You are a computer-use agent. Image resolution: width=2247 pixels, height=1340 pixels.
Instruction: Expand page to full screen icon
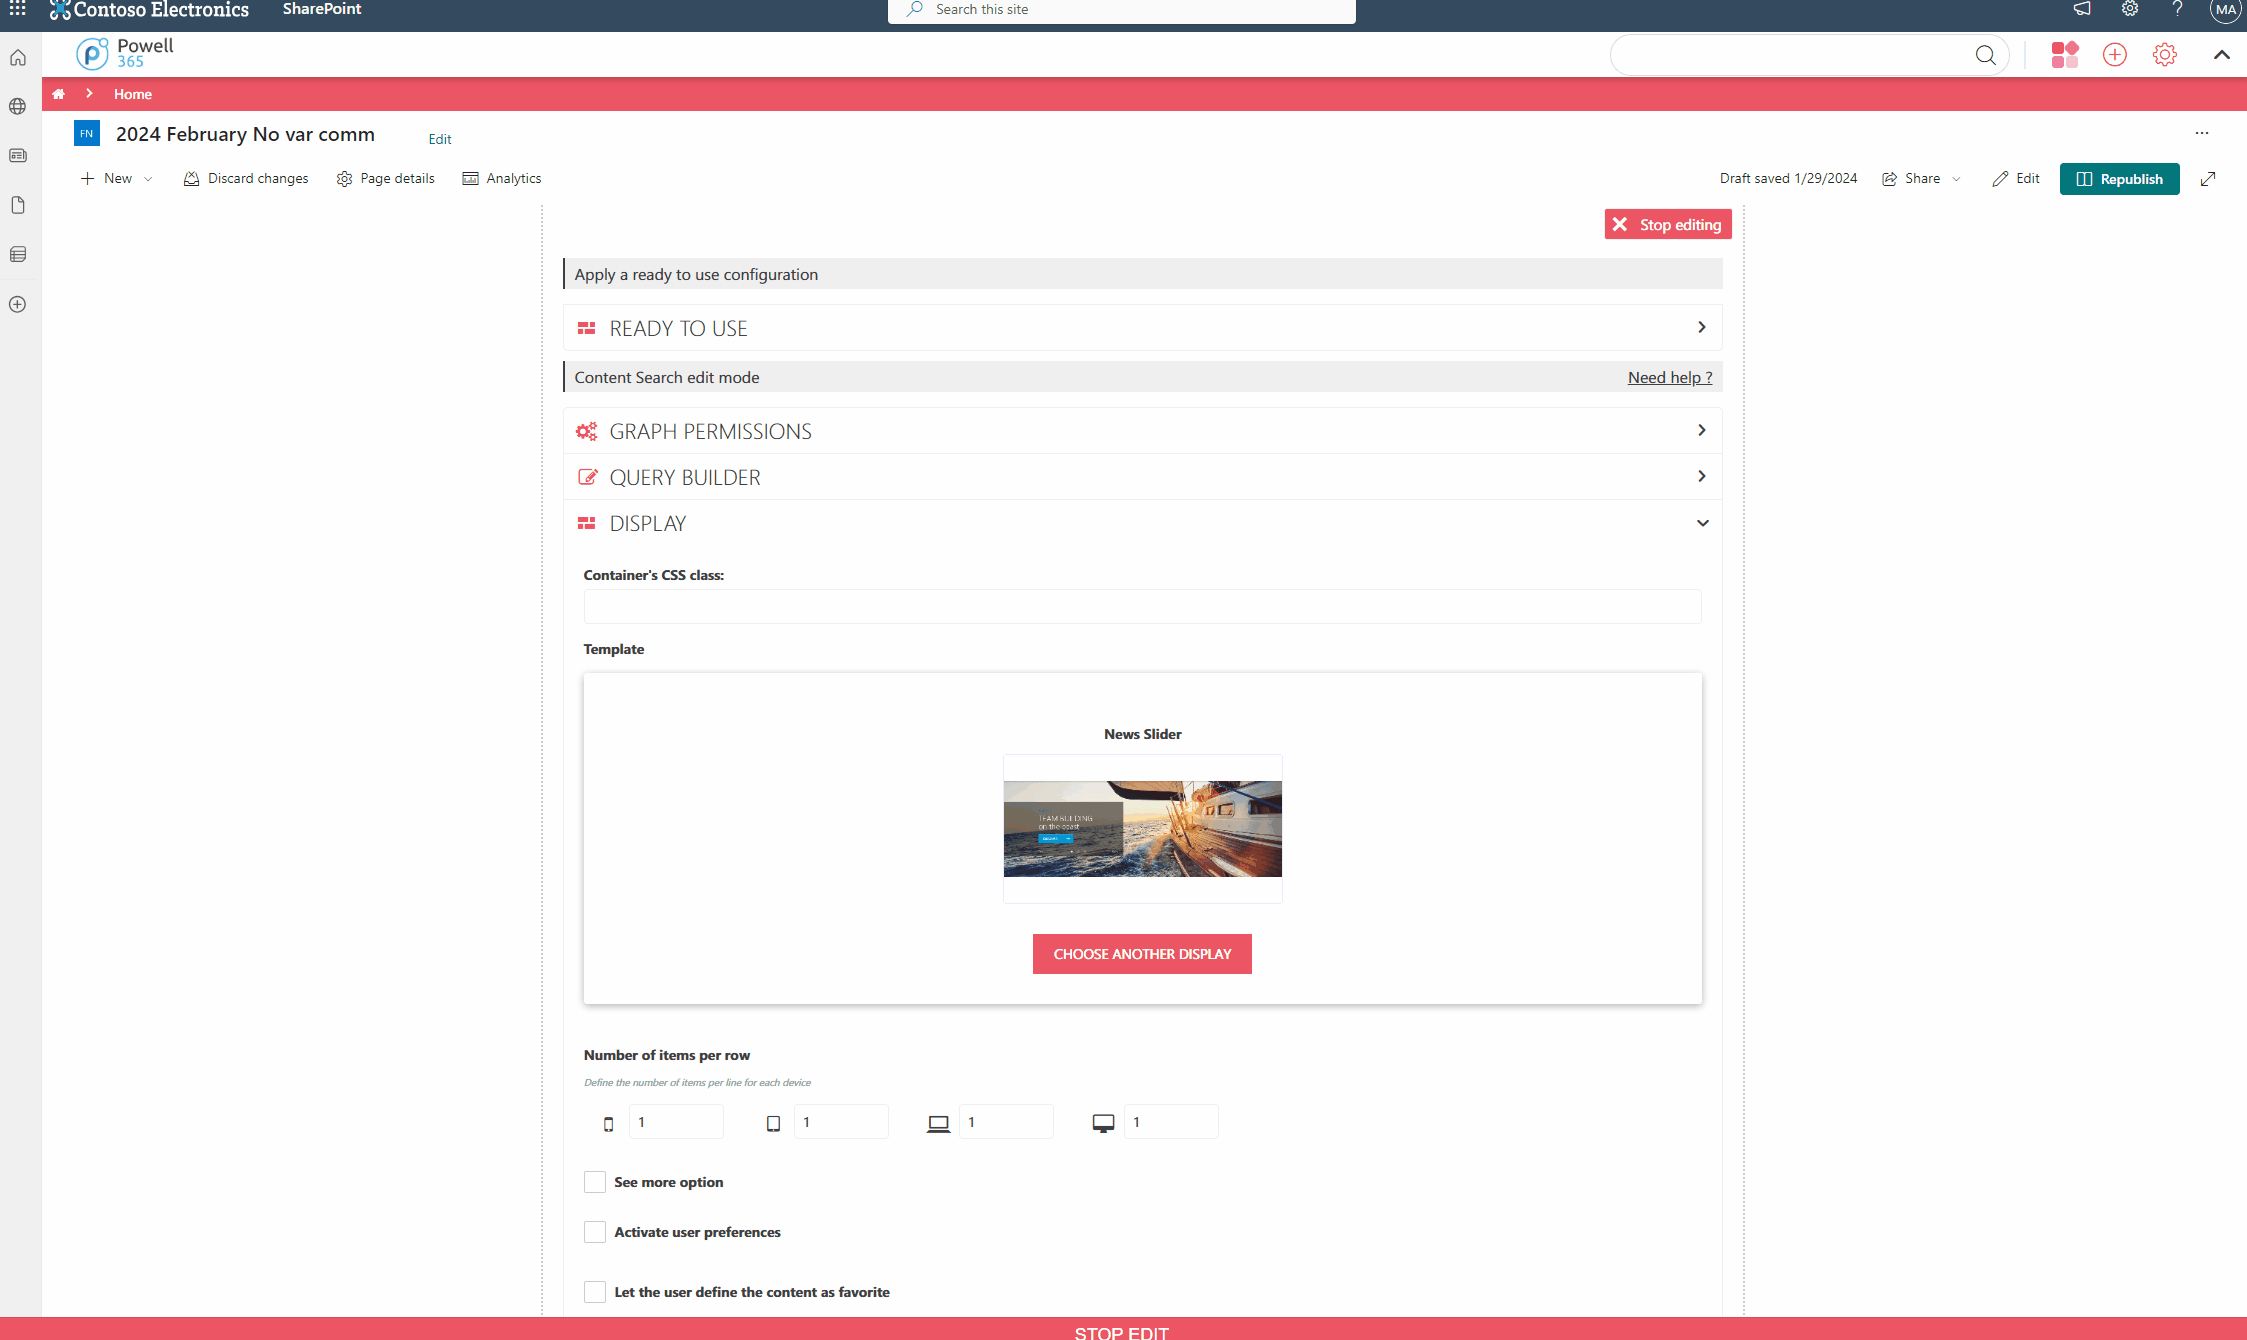[2208, 179]
